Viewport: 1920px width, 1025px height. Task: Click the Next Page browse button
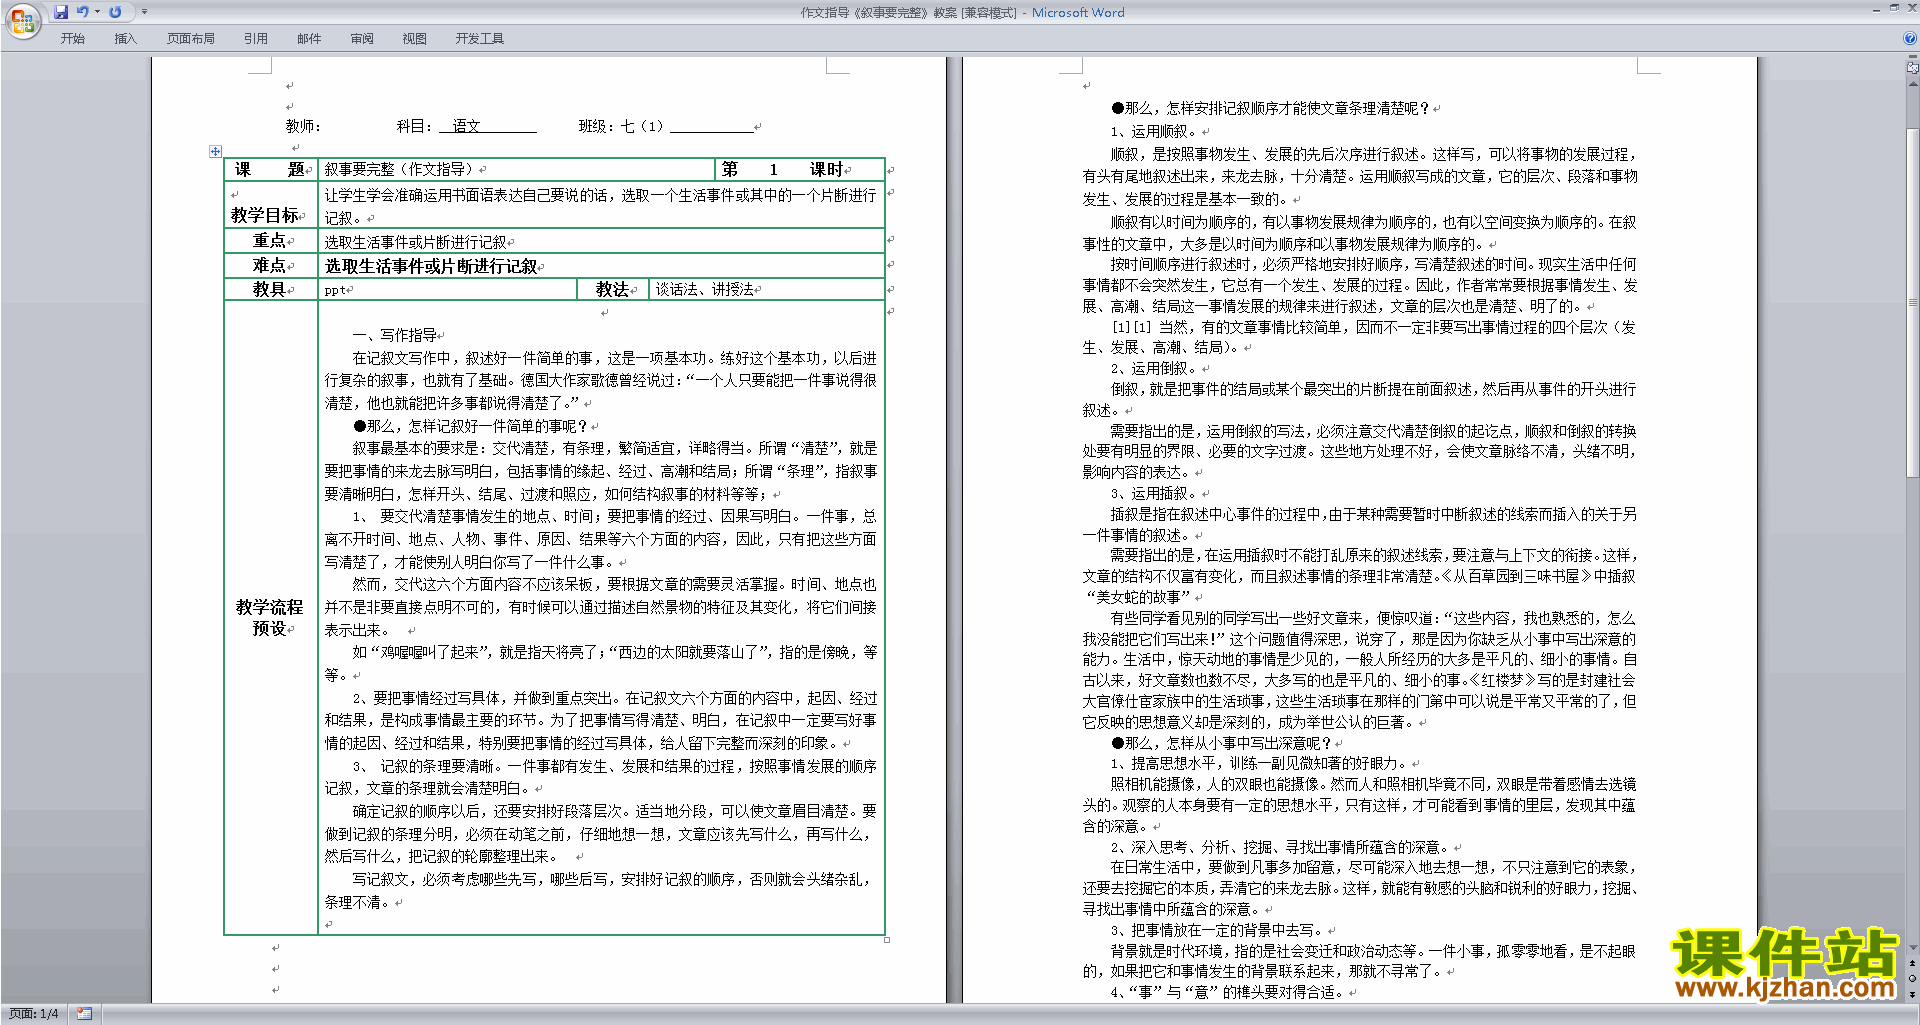coord(1912,994)
